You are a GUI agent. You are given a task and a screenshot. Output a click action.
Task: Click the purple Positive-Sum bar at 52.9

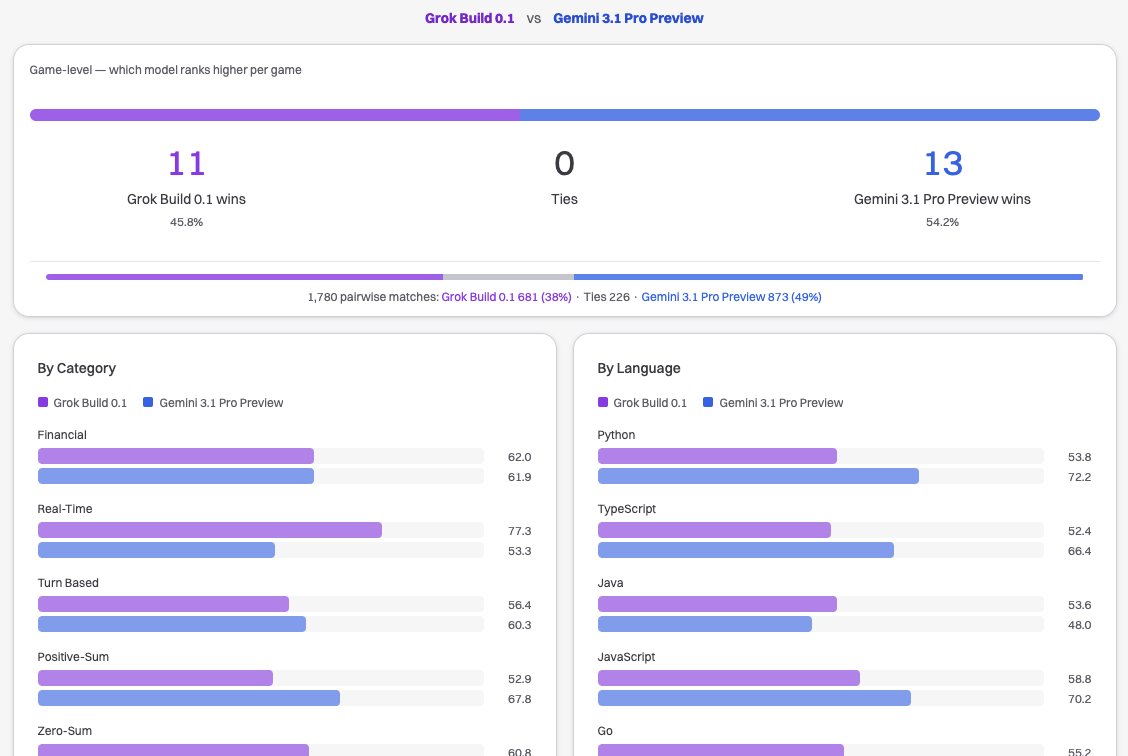tap(155, 678)
